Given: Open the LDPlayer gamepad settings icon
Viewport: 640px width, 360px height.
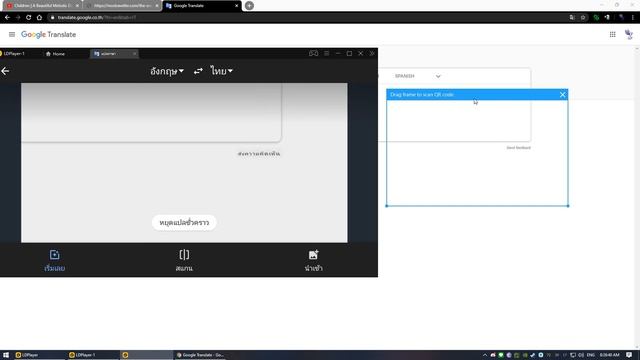Looking at the screenshot, I should 313,53.
